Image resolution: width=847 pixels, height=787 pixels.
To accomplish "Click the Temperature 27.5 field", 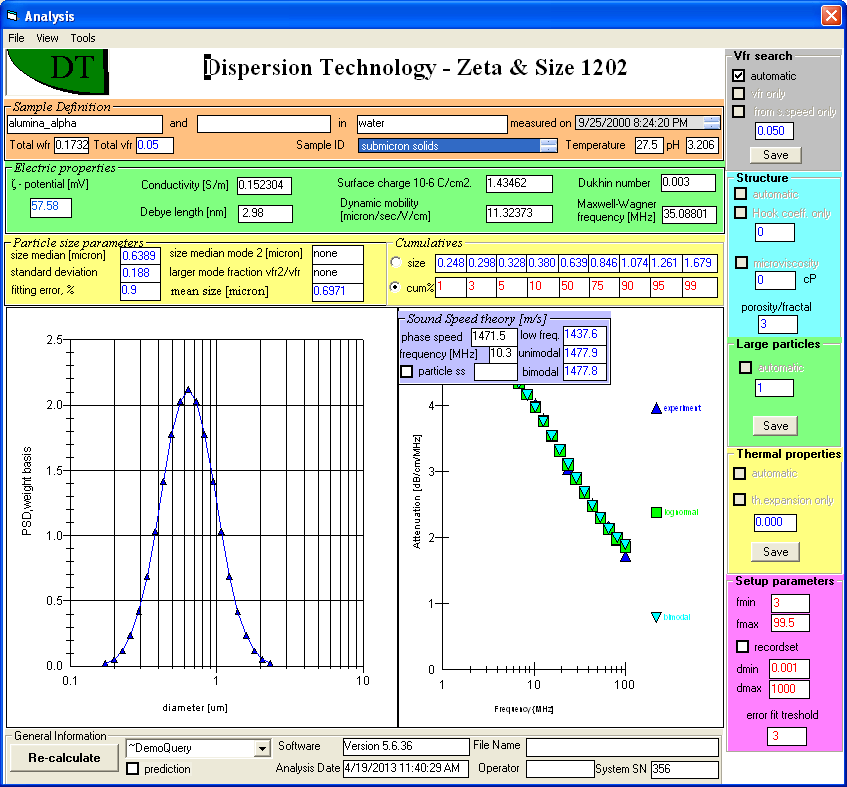I will (x=649, y=145).
